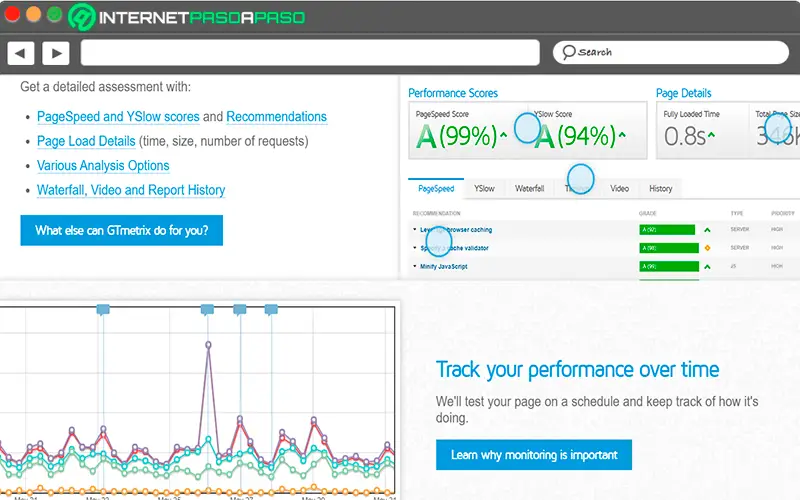Open the Page Load Details link
The height and width of the screenshot is (500, 800).
click(x=86, y=141)
